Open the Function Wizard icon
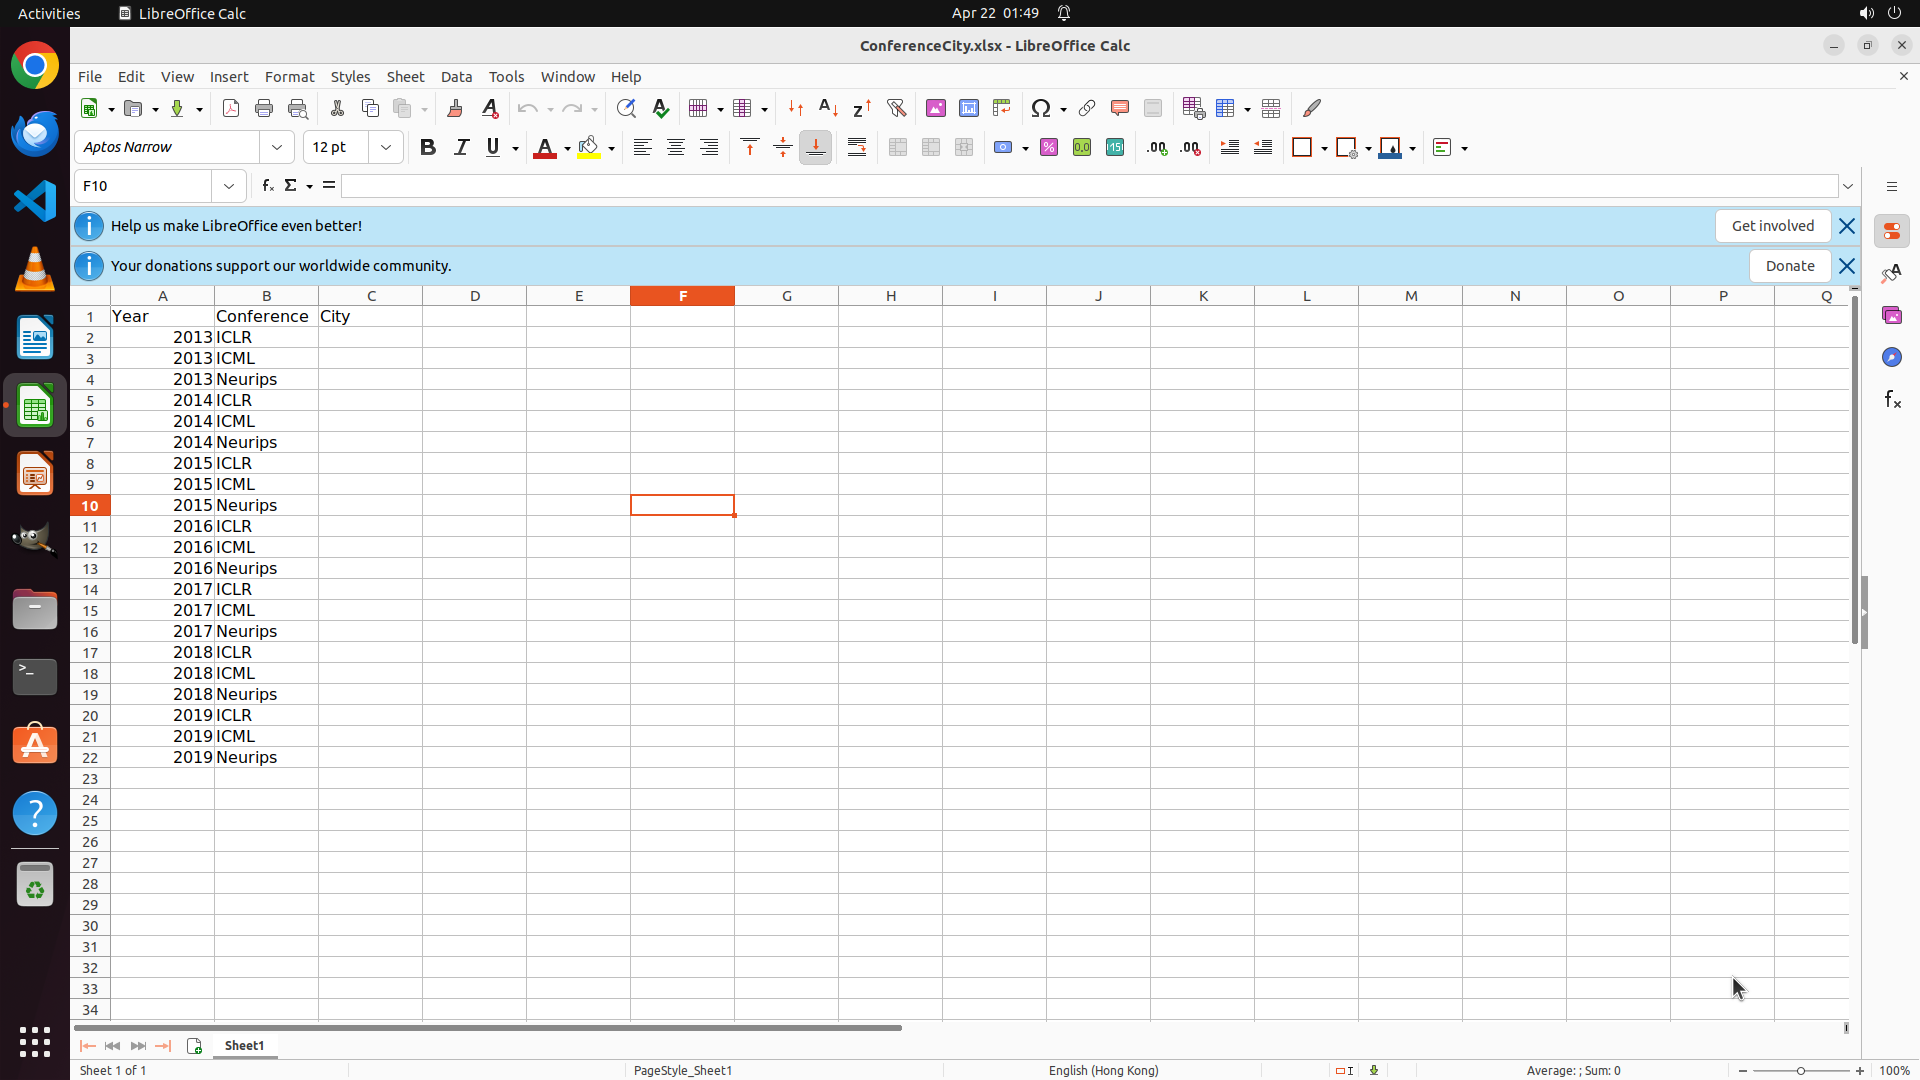This screenshot has width=1920, height=1080. [x=267, y=186]
